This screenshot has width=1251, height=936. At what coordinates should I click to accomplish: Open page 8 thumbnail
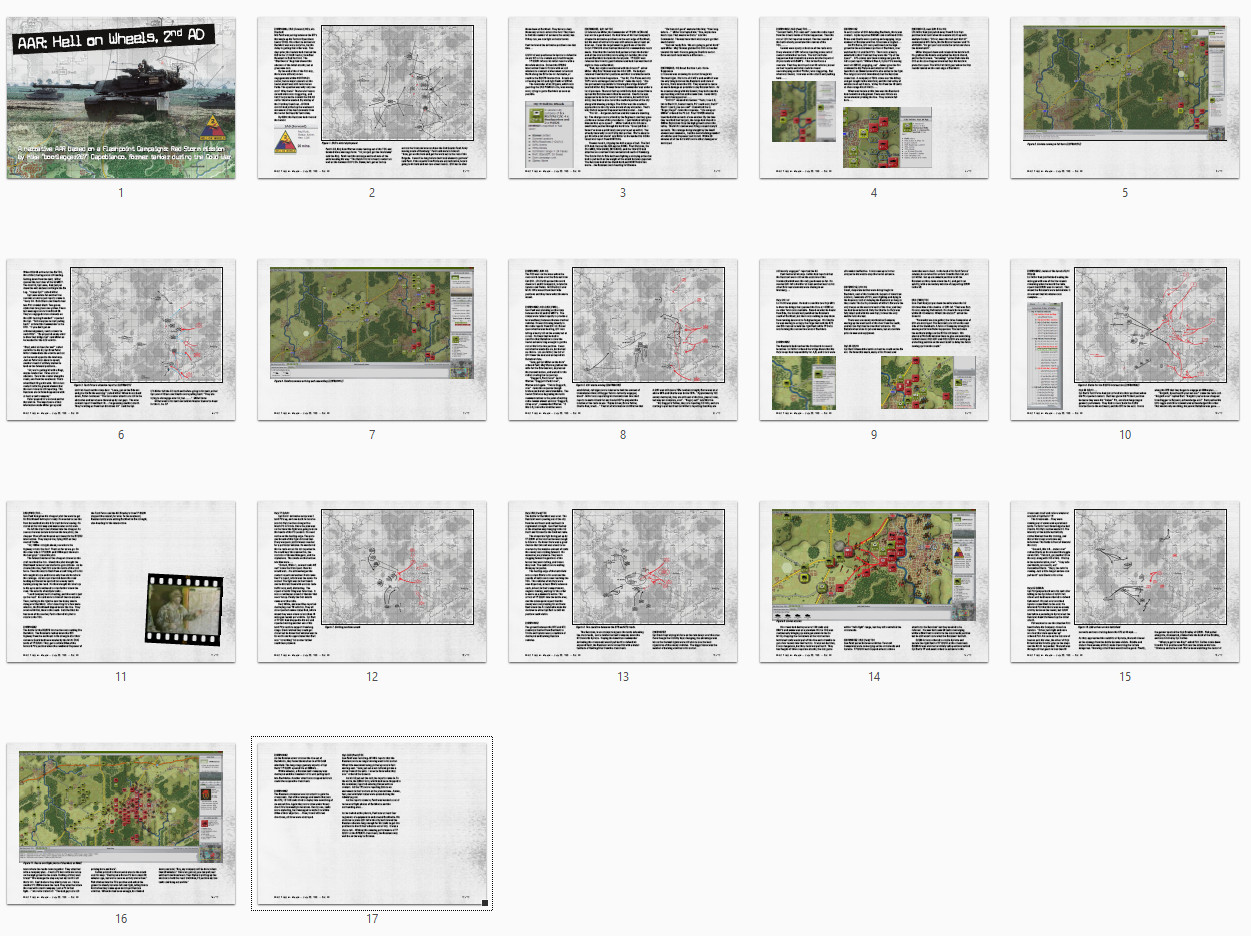tap(623, 340)
